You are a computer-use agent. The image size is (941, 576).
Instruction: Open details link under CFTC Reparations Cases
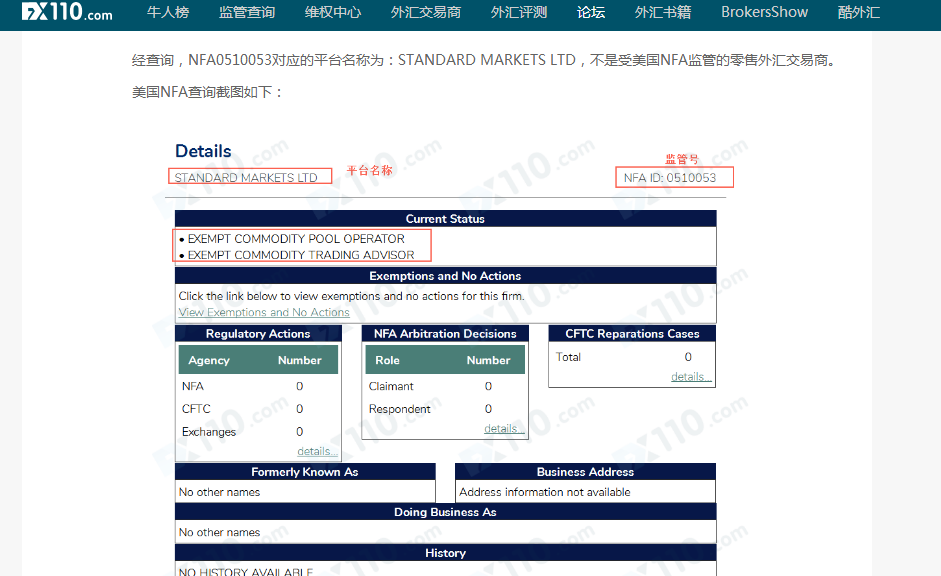click(x=690, y=377)
